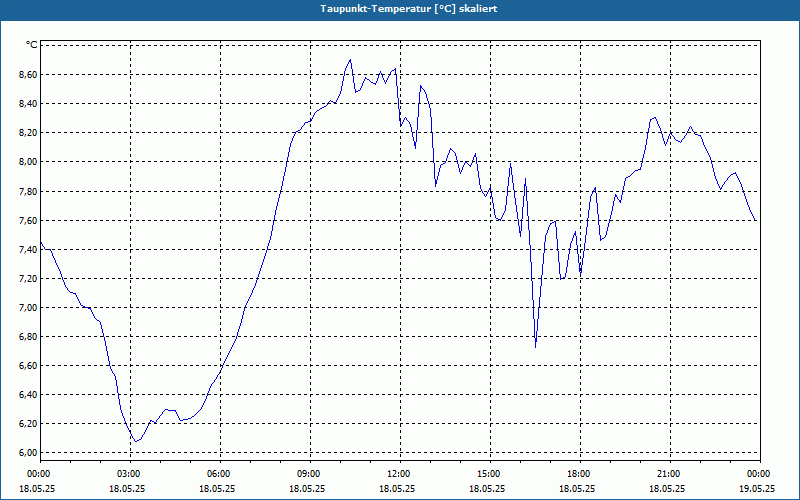This screenshot has height=500, width=800.
Task: Click the 03:00 time label
Action: coord(131,474)
